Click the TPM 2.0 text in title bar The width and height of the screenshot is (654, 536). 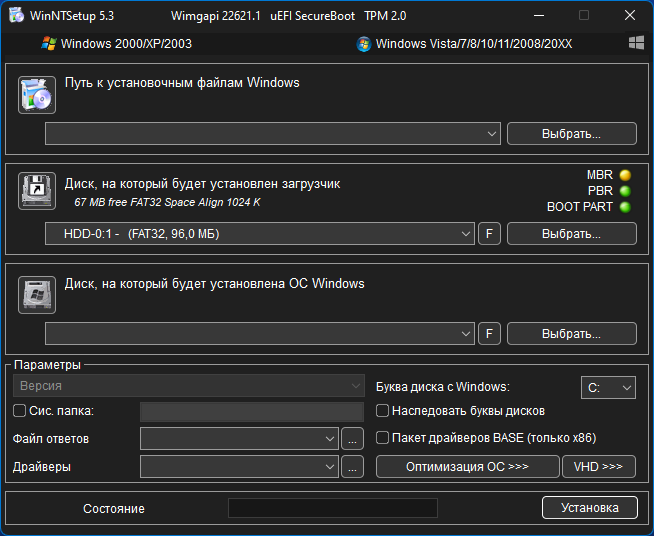(x=385, y=16)
